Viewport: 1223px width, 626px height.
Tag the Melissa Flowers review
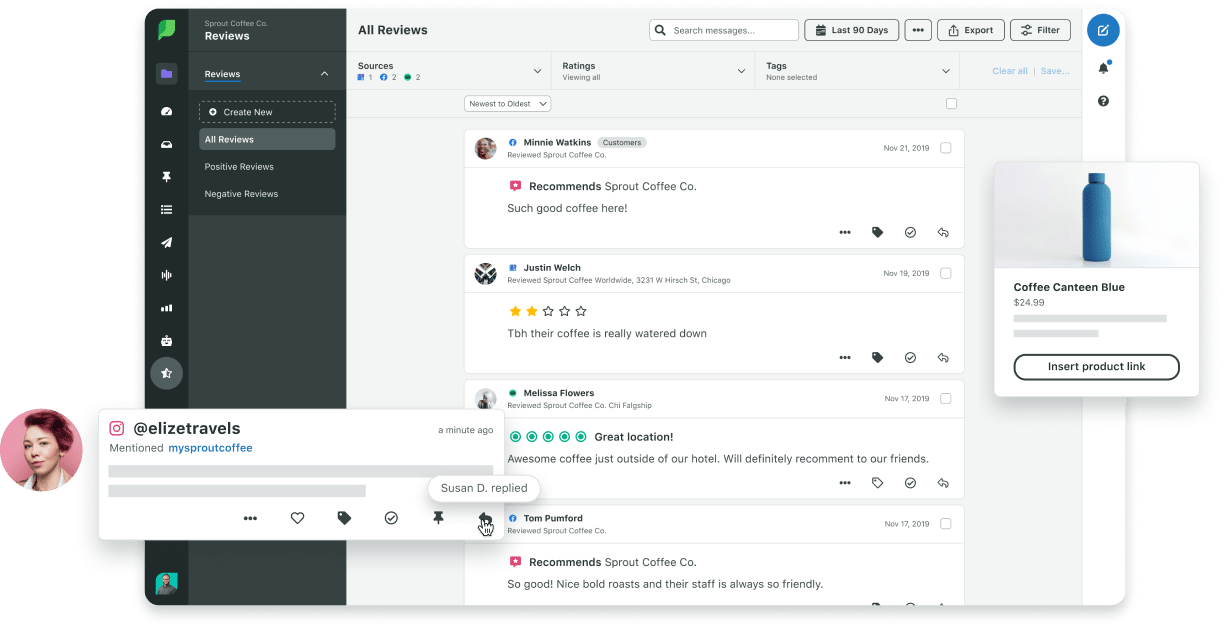pos(877,482)
